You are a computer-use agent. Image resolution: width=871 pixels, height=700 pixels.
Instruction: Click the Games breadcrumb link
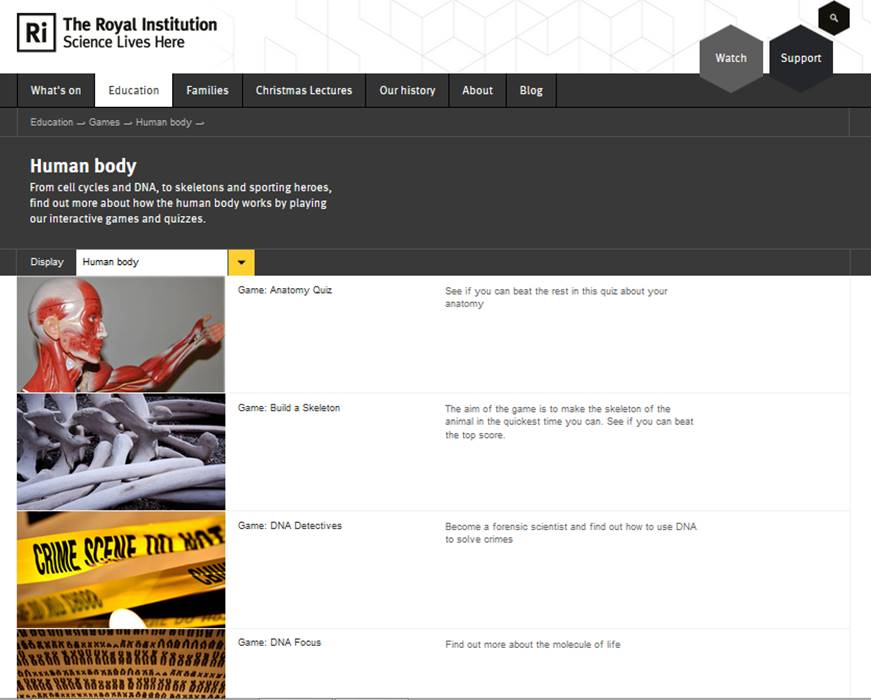104,122
